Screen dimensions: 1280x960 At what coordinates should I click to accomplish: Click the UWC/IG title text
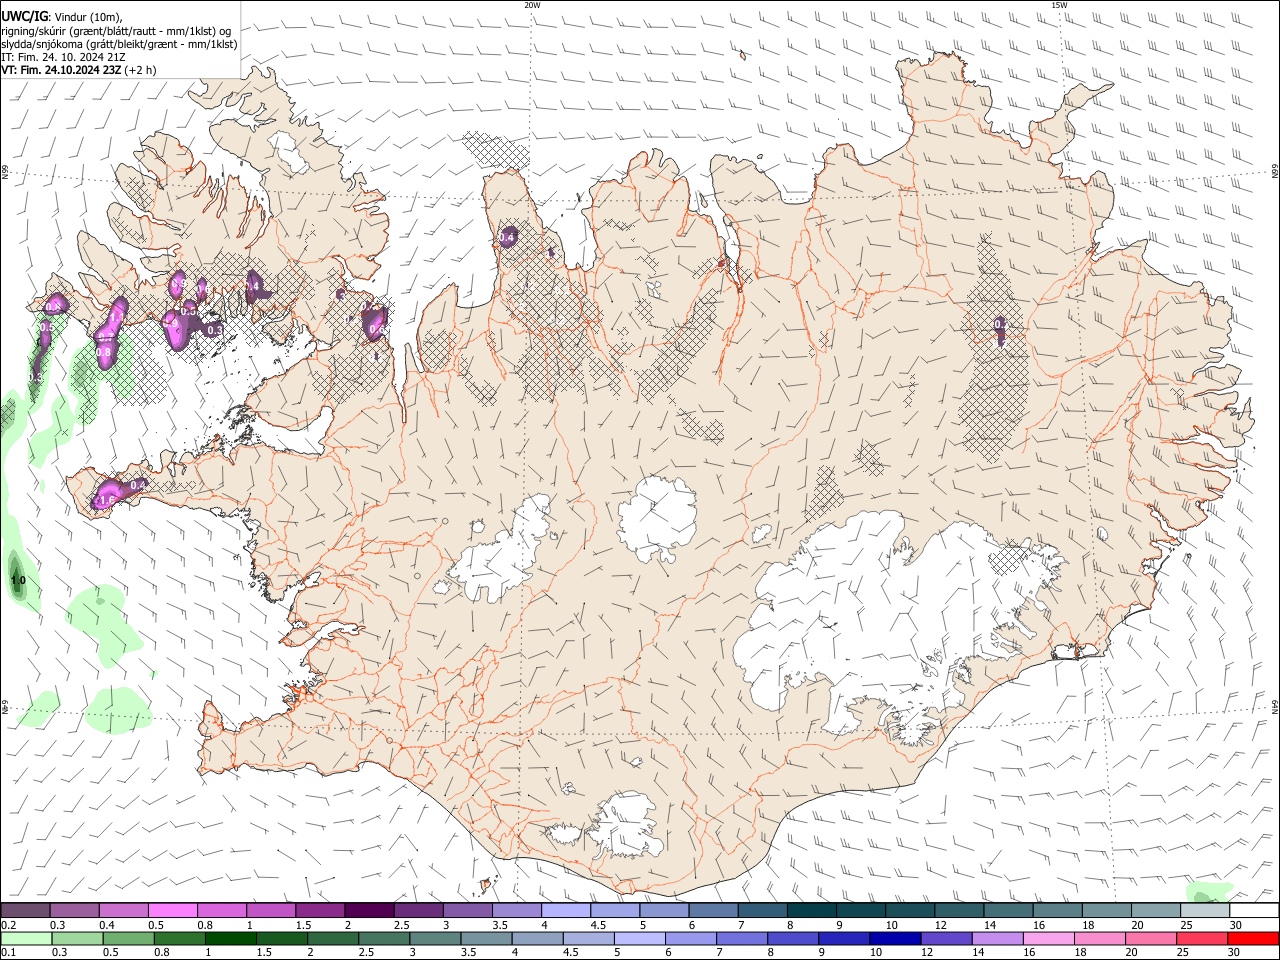tap(24, 16)
